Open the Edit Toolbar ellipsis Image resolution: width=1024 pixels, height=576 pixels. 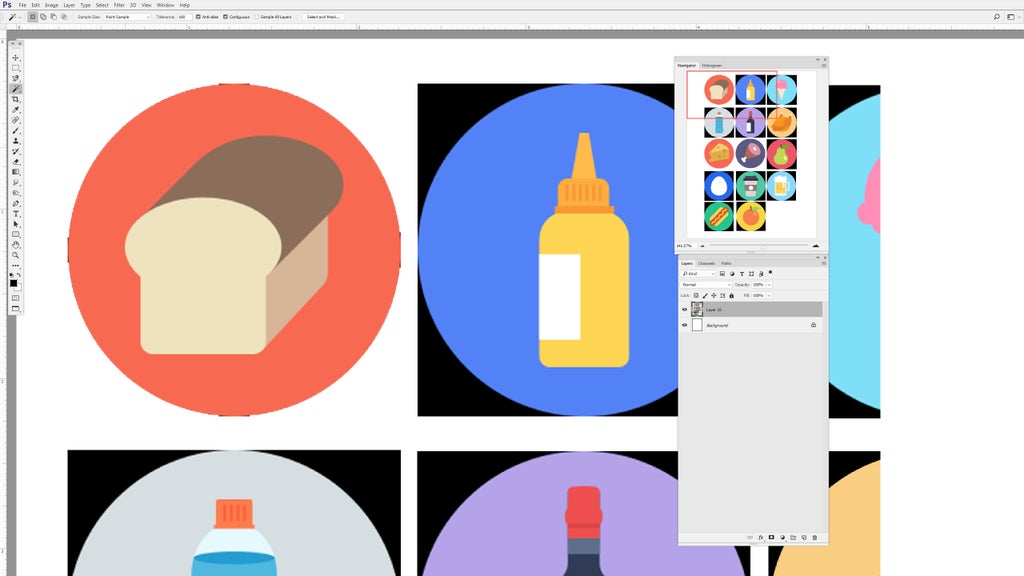[x=16, y=266]
